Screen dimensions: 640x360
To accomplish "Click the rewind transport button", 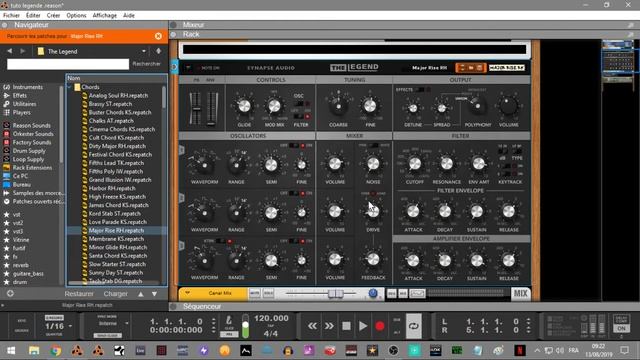I will [x=312, y=326].
